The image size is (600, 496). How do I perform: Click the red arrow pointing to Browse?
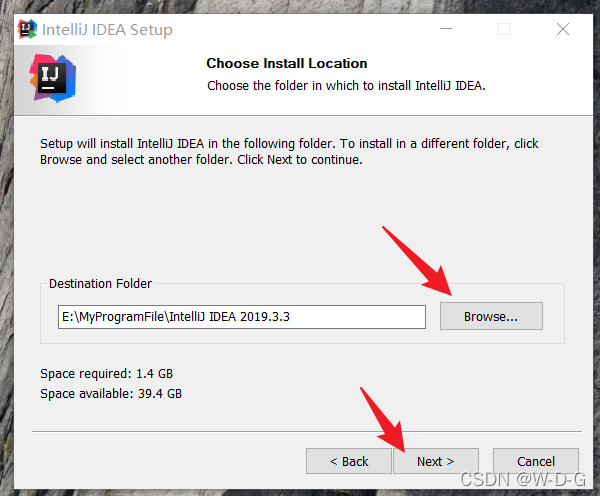point(418,261)
